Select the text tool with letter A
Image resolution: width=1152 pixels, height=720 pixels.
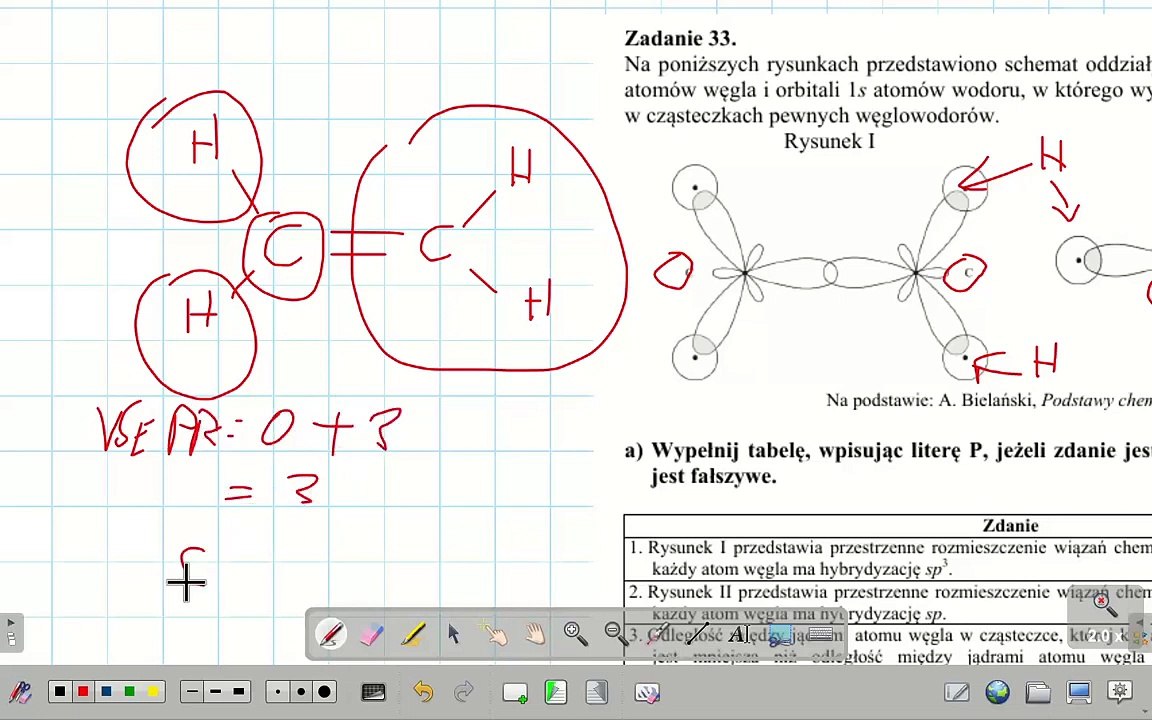click(738, 633)
